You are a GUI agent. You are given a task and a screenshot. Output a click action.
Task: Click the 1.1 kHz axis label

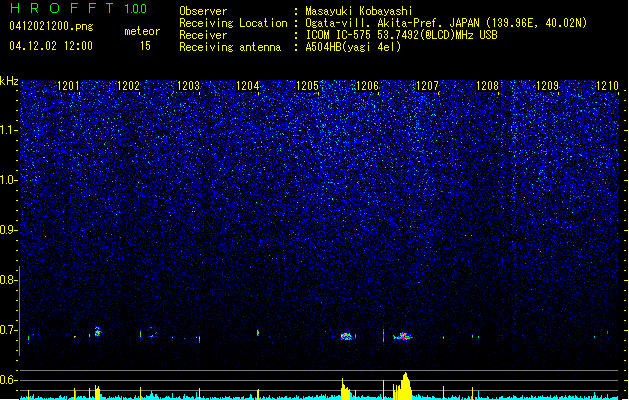point(8,130)
